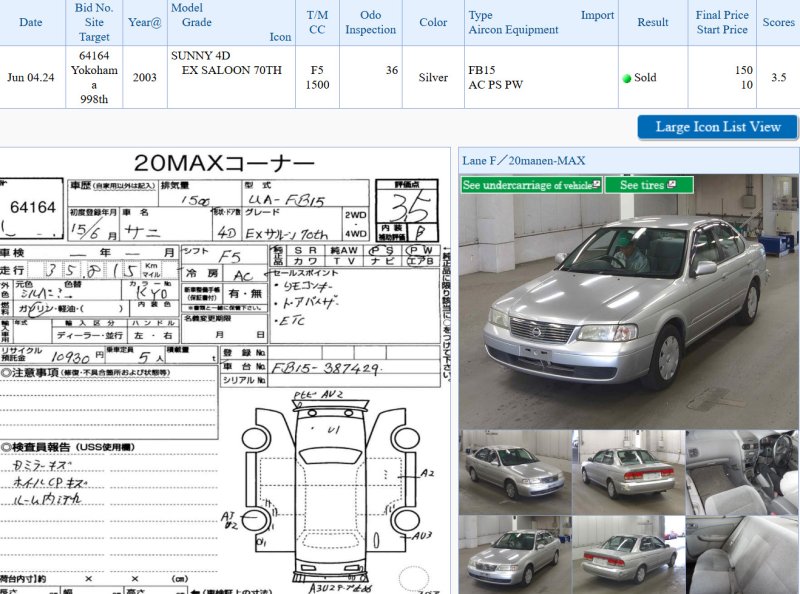The height and width of the screenshot is (594, 800).
Task: Click the Date column header
Action: tap(31, 22)
